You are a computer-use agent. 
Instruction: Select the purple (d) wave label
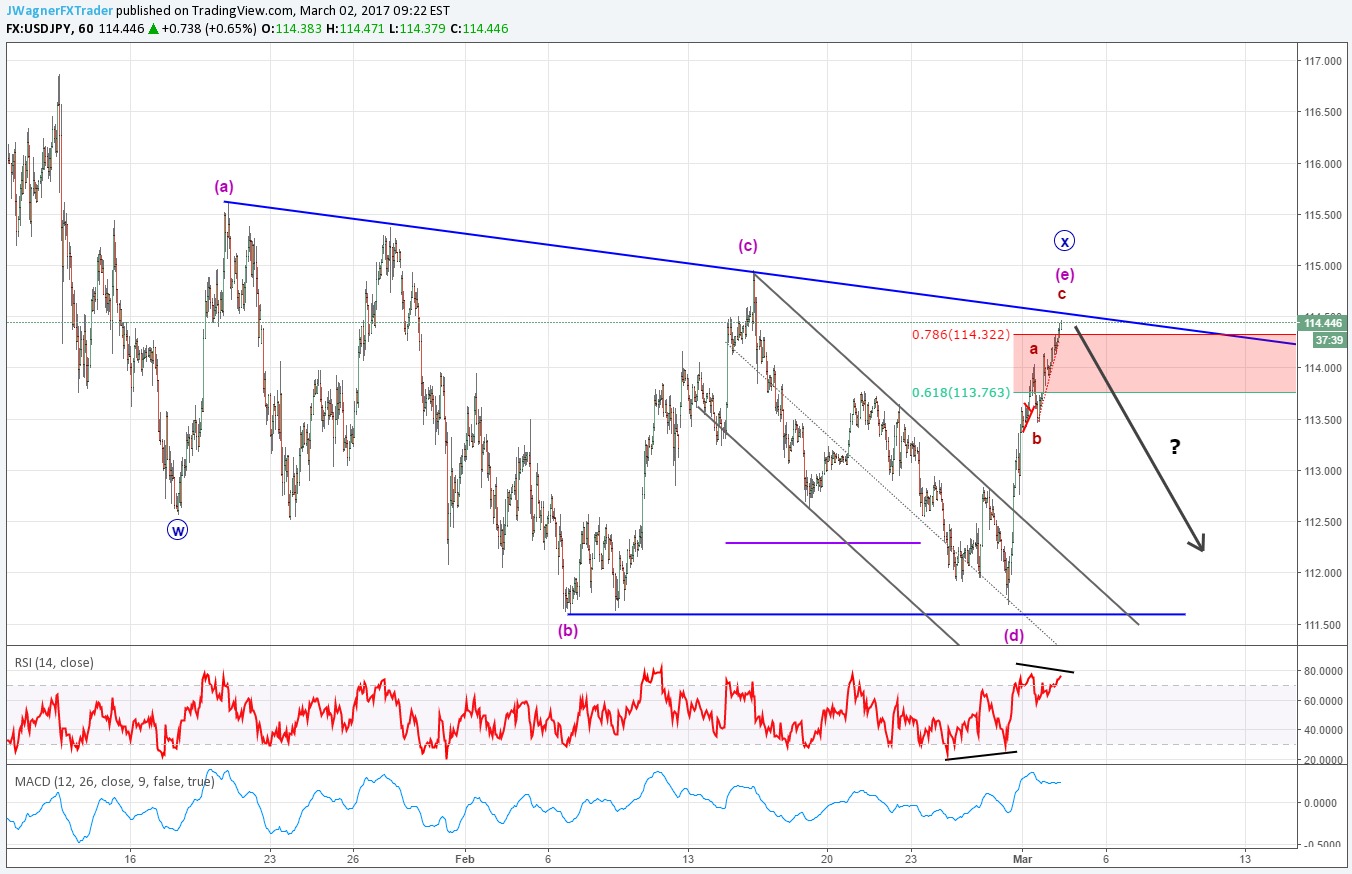[x=1014, y=634]
